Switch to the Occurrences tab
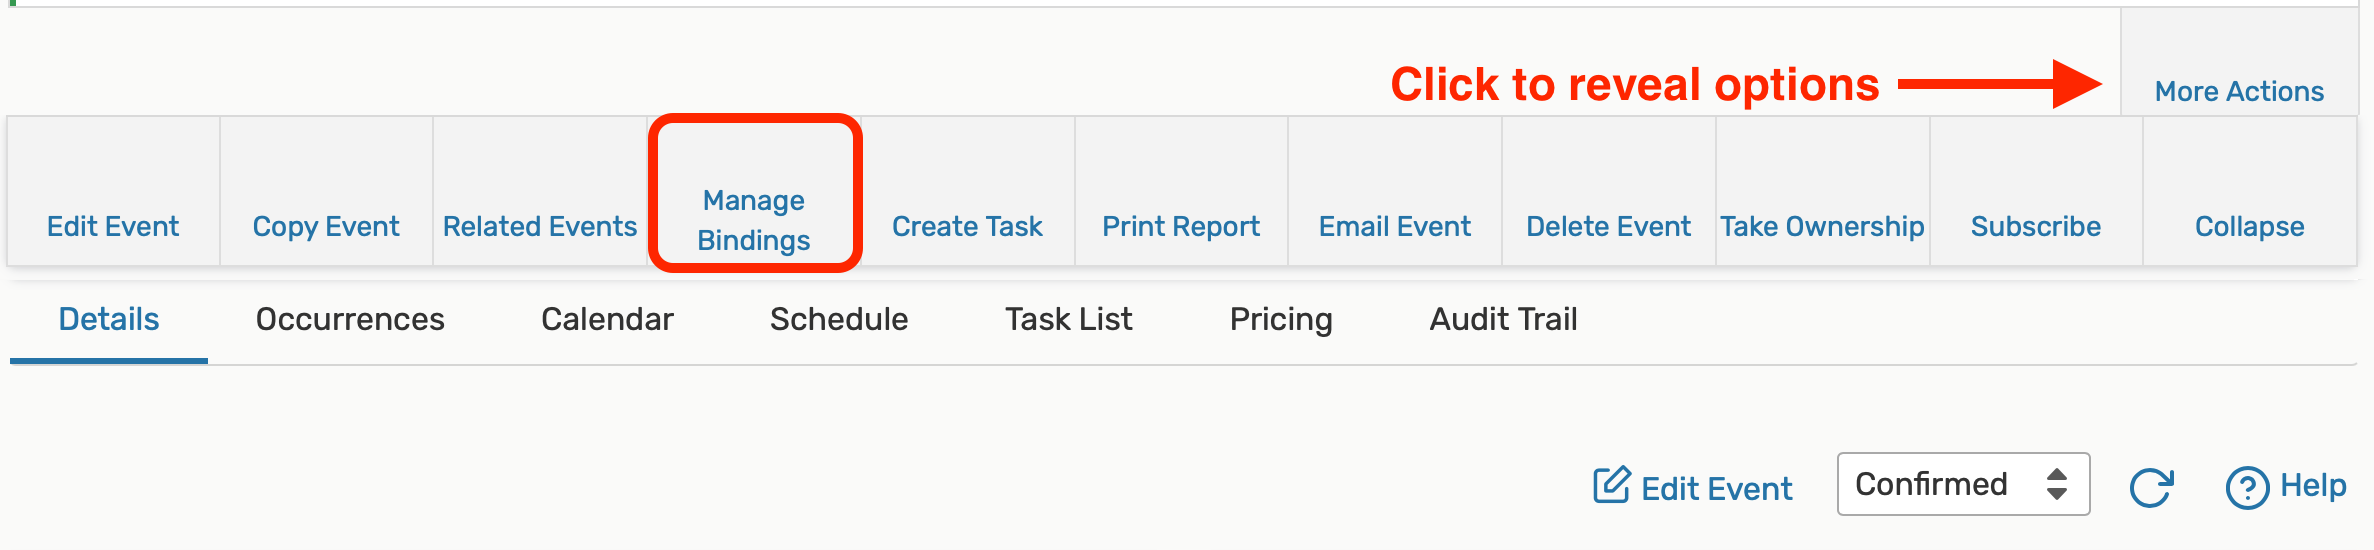The width and height of the screenshot is (2374, 550). click(x=350, y=319)
